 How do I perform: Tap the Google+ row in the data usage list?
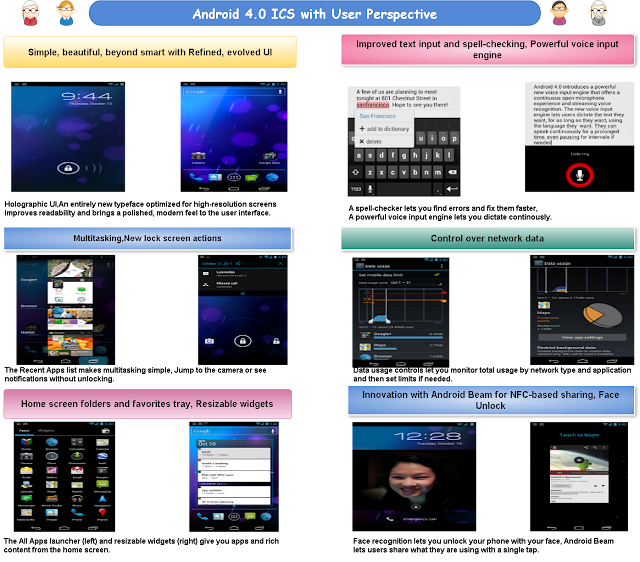[400, 335]
